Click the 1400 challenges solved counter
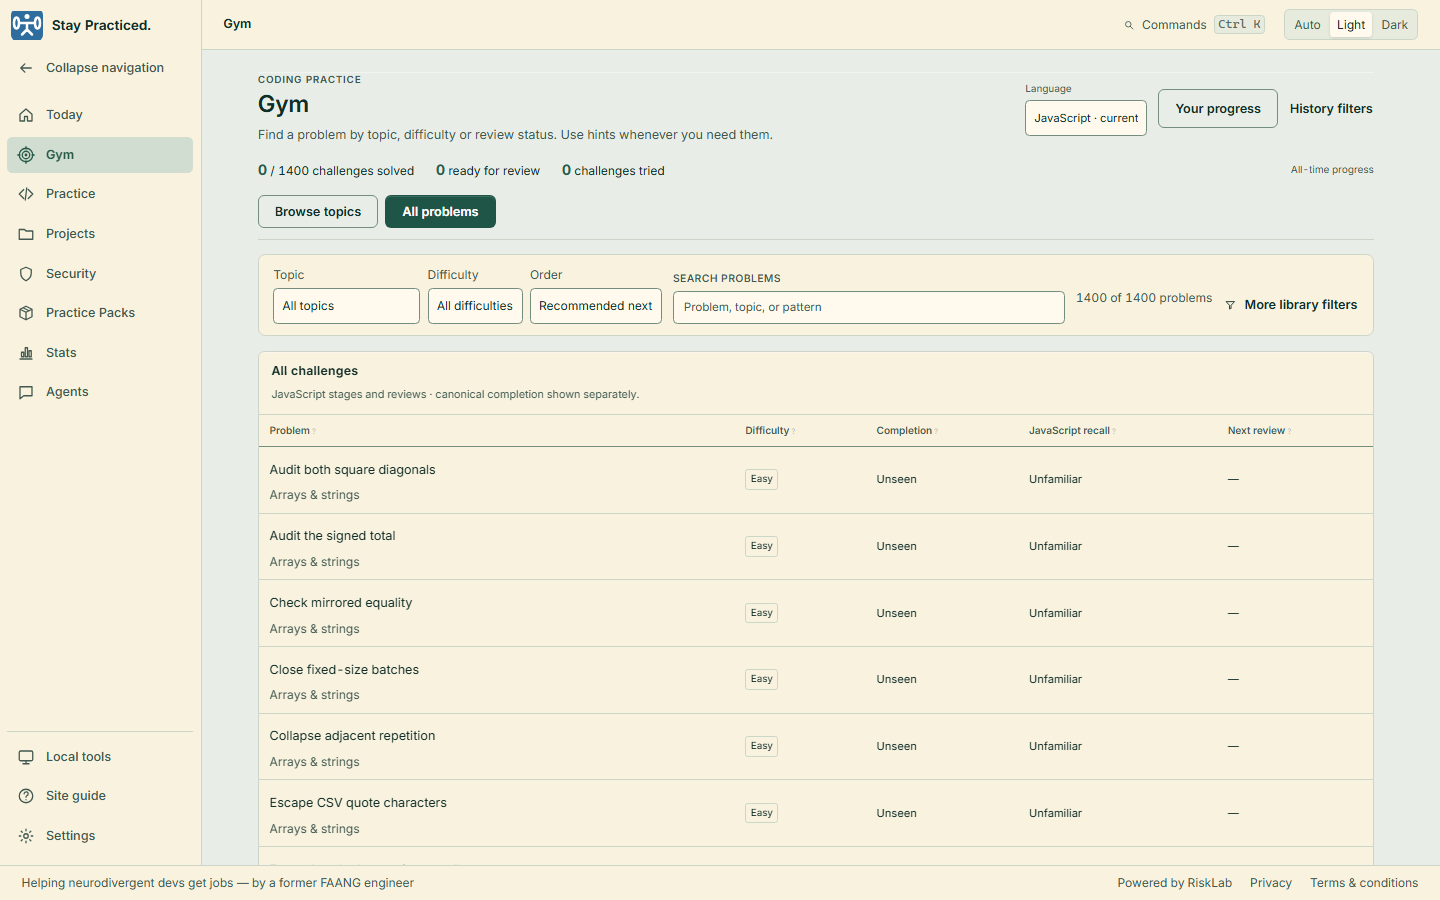 click(336, 171)
